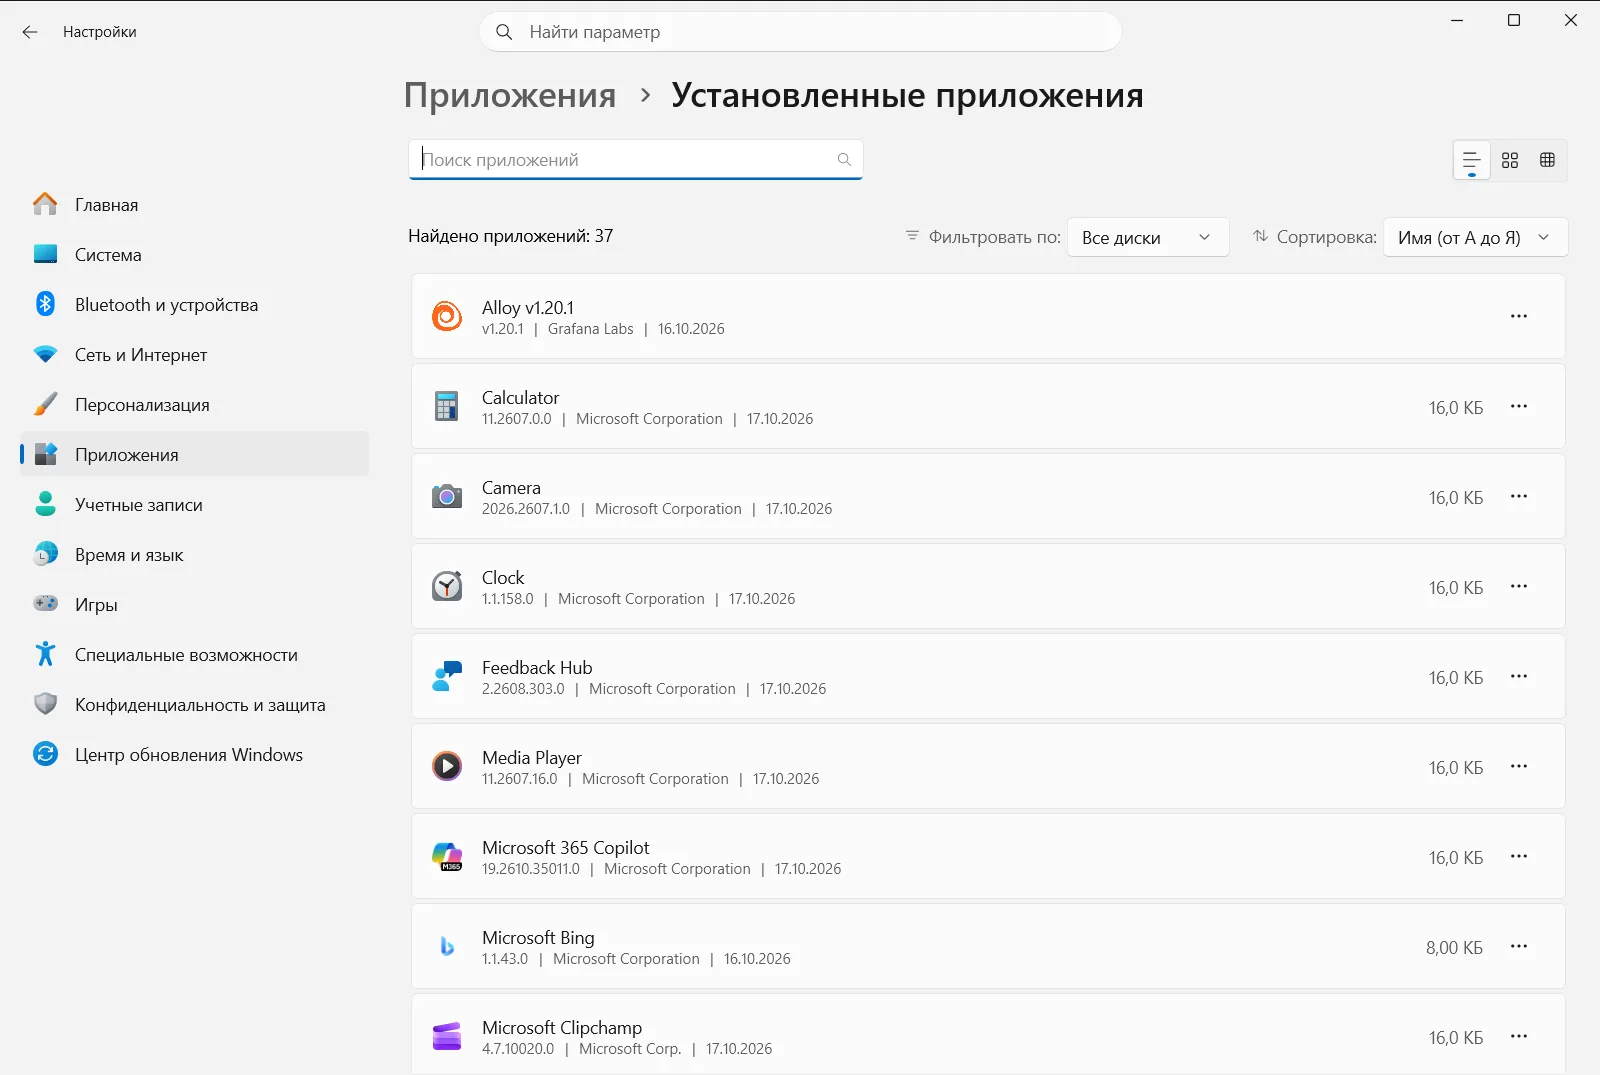Select the 'Clock' app name
Image resolution: width=1600 pixels, height=1075 pixels.
[x=503, y=578]
